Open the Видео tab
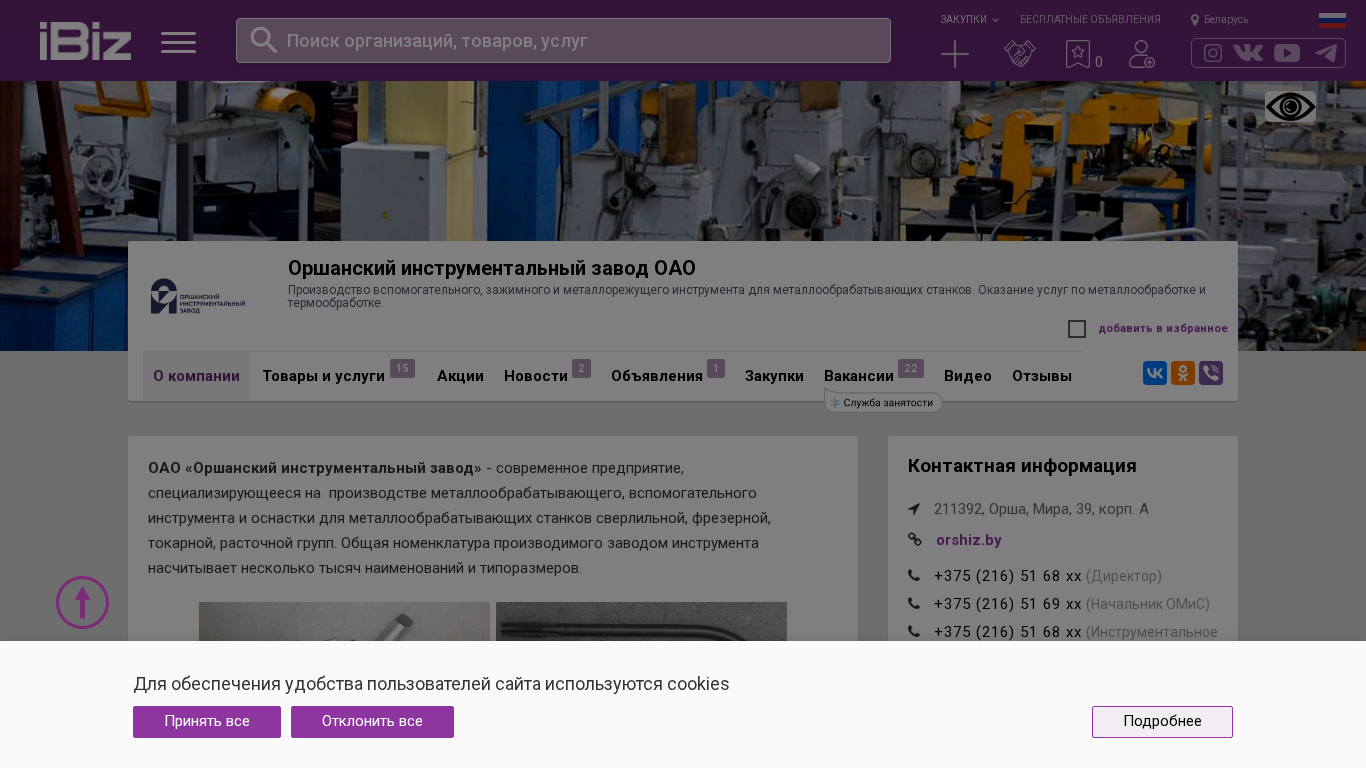 (968, 376)
